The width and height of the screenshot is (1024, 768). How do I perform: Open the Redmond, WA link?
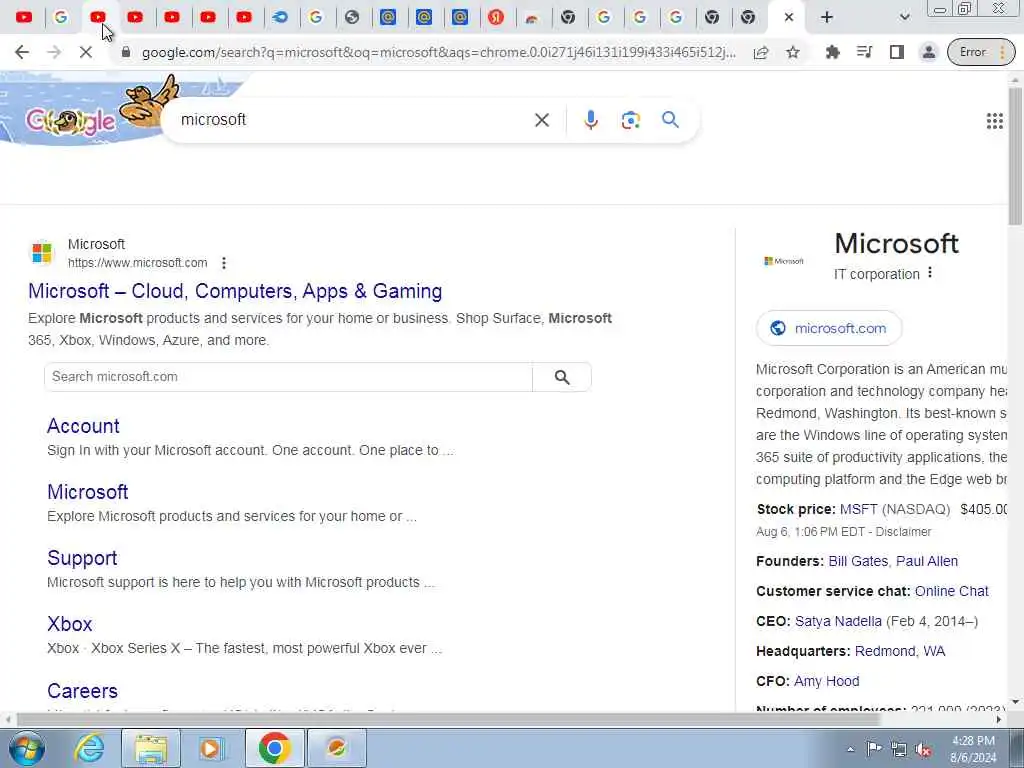pos(900,652)
